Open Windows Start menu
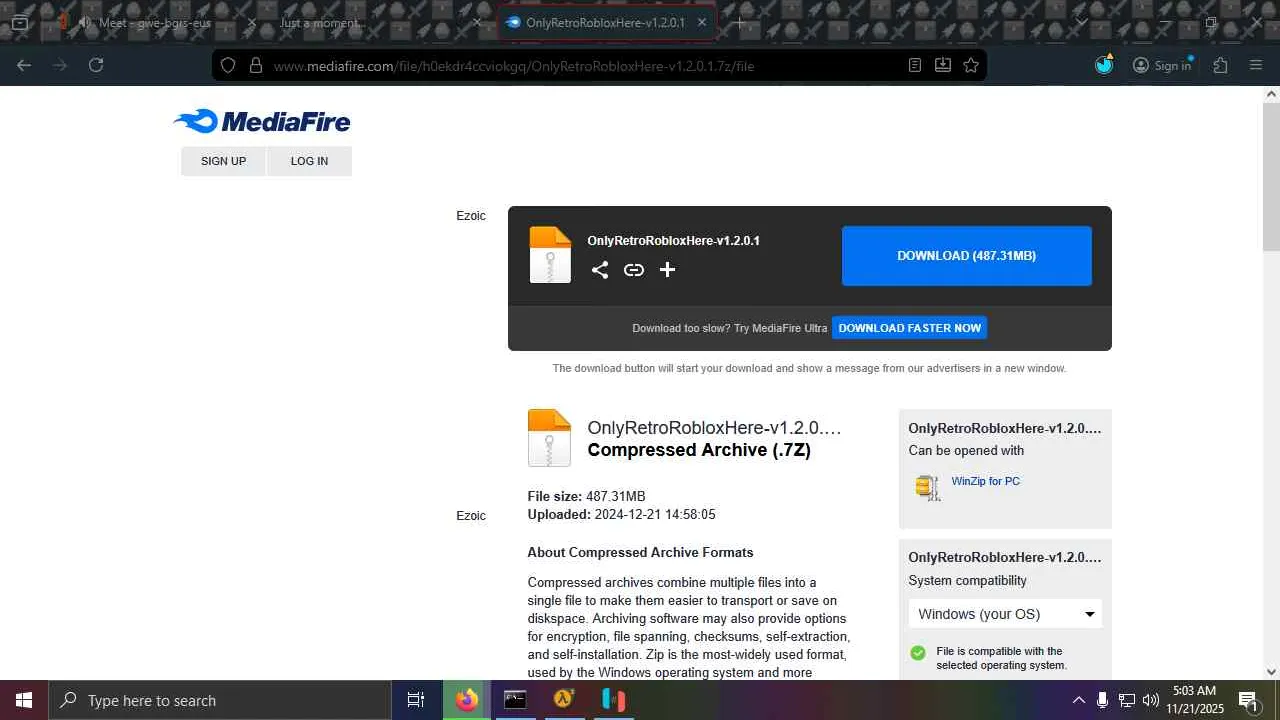The width and height of the screenshot is (1280, 720). click(24, 700)
